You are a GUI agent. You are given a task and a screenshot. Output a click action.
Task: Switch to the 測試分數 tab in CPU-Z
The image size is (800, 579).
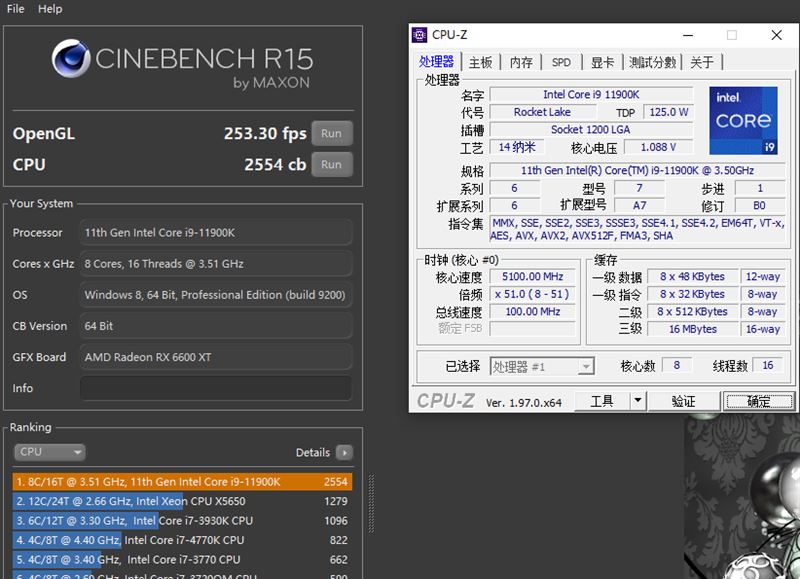(652, 62)
